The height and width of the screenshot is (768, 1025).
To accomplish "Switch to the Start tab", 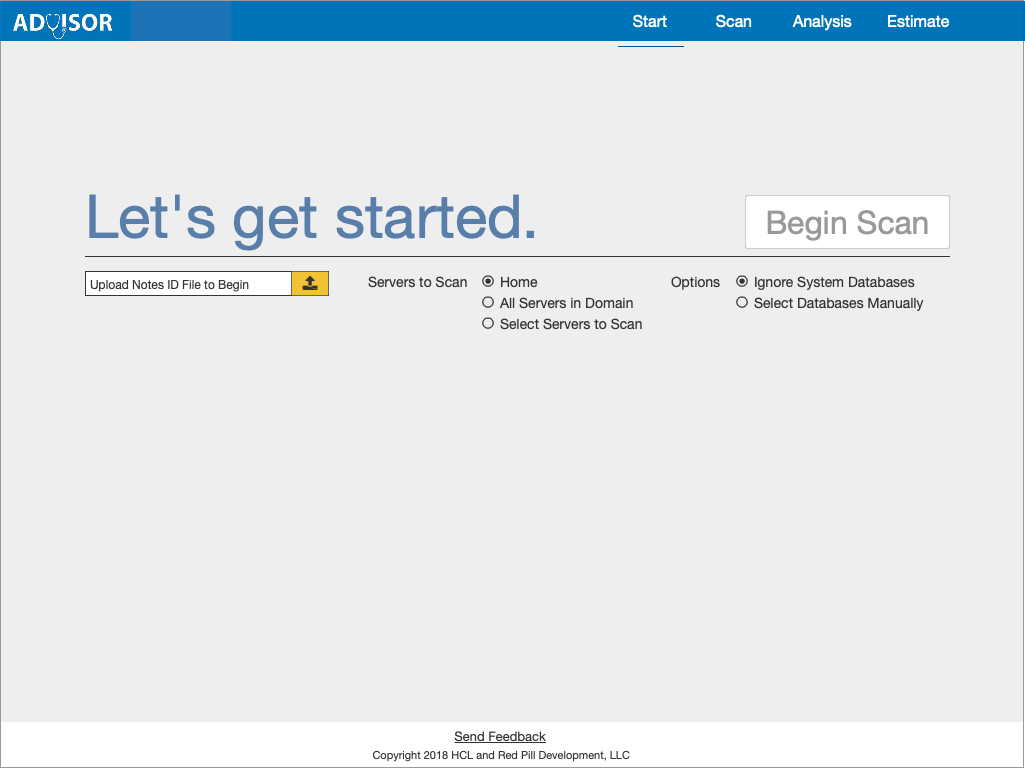I will click(650, 21).
